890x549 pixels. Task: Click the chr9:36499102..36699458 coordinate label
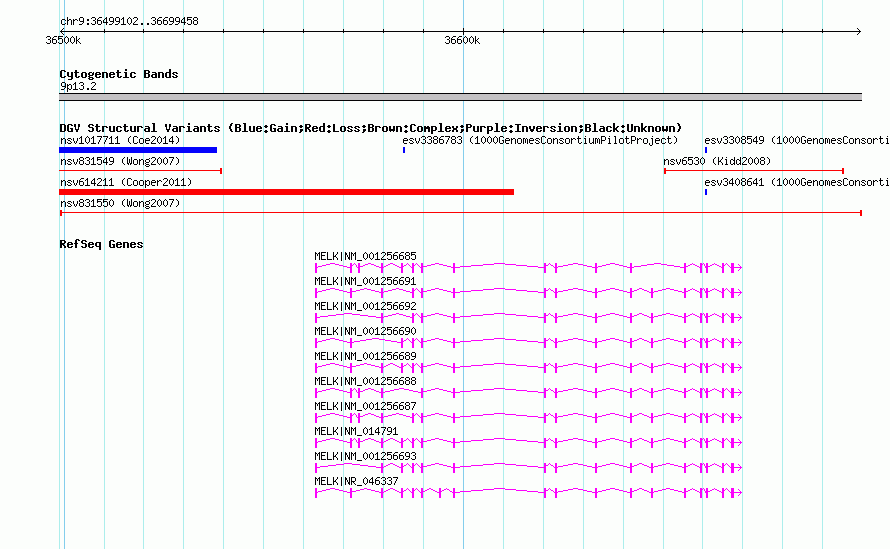129,21
